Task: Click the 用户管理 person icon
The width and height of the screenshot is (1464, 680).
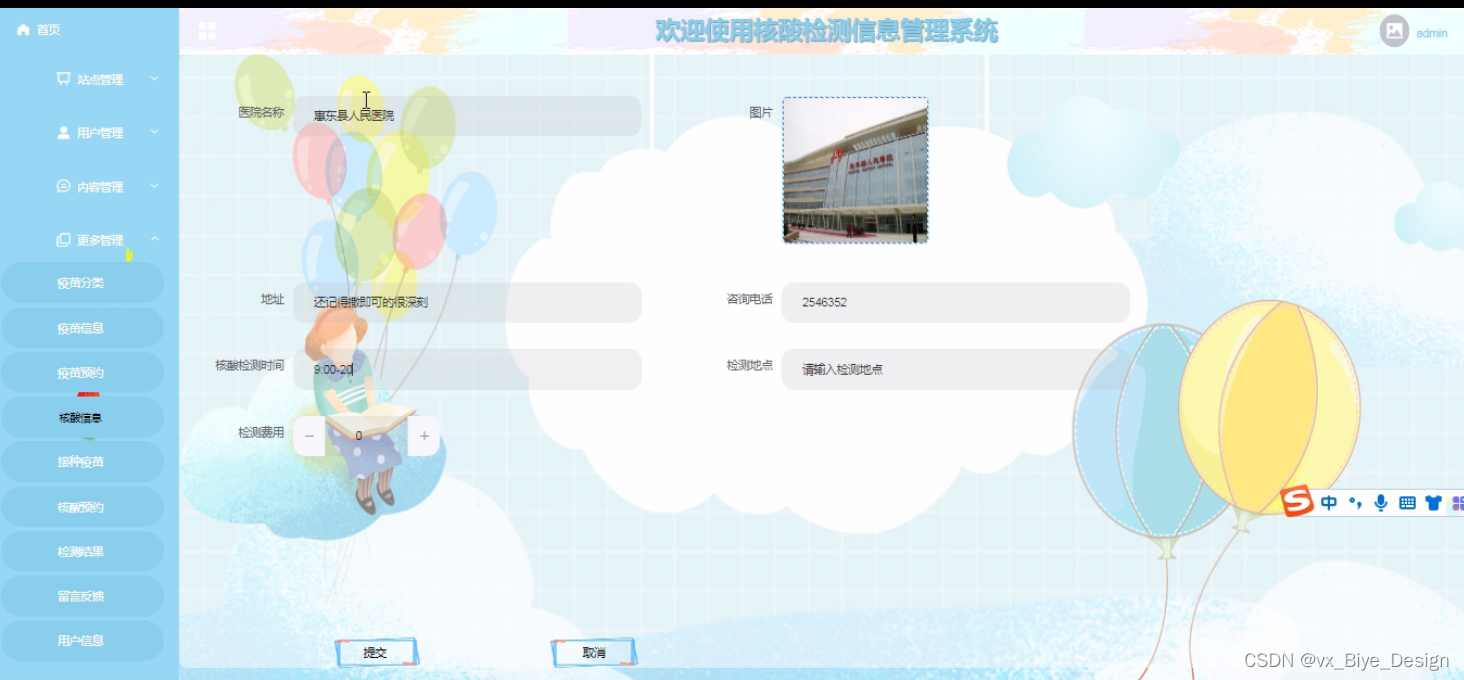Action: [64, 133]
